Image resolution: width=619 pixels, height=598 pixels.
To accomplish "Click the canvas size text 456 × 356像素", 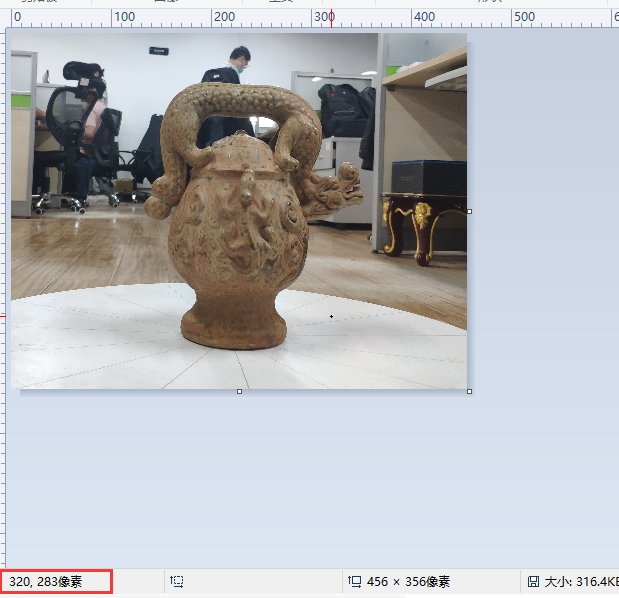I will tap(408, 581).
